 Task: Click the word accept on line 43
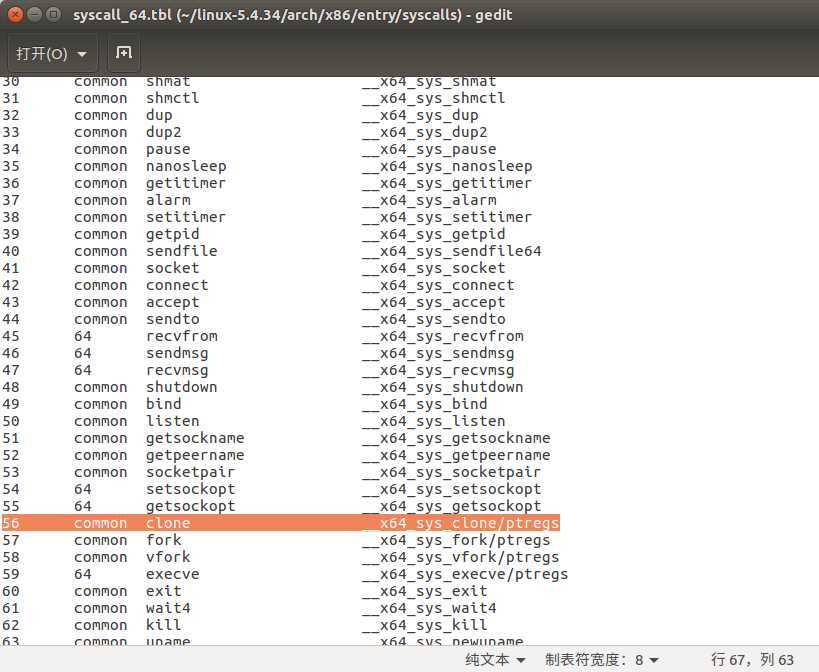(172, 302)
